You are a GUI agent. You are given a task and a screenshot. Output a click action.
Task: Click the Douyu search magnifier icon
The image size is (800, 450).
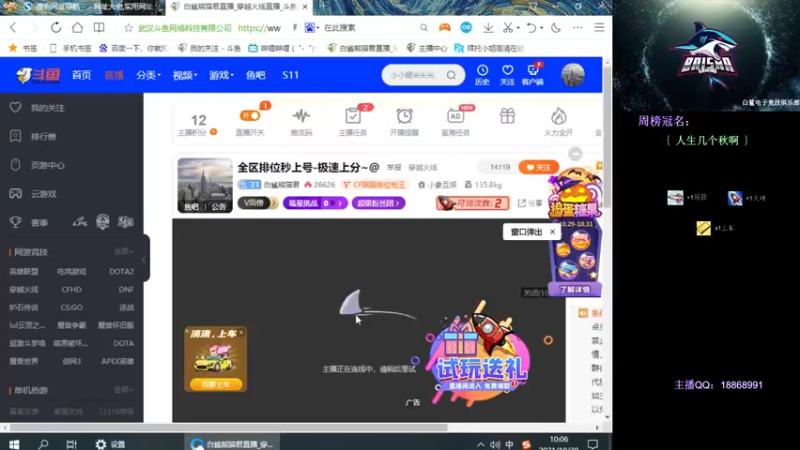pyautogui.click(x=451, y=76)
